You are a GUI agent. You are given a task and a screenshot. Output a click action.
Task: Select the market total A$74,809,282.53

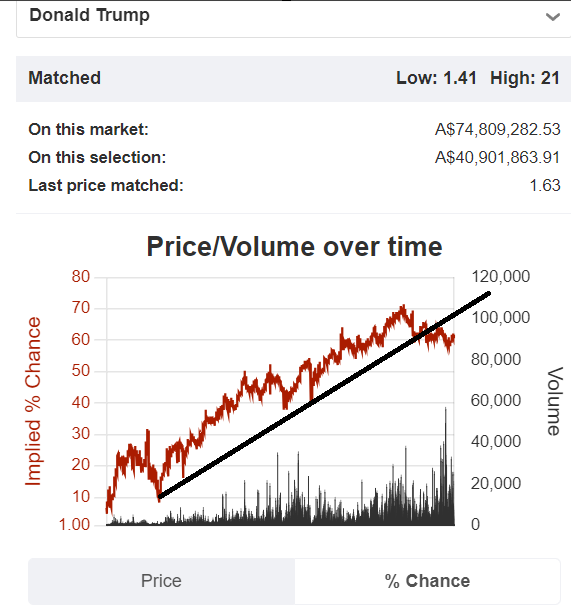tap(498, 129)
